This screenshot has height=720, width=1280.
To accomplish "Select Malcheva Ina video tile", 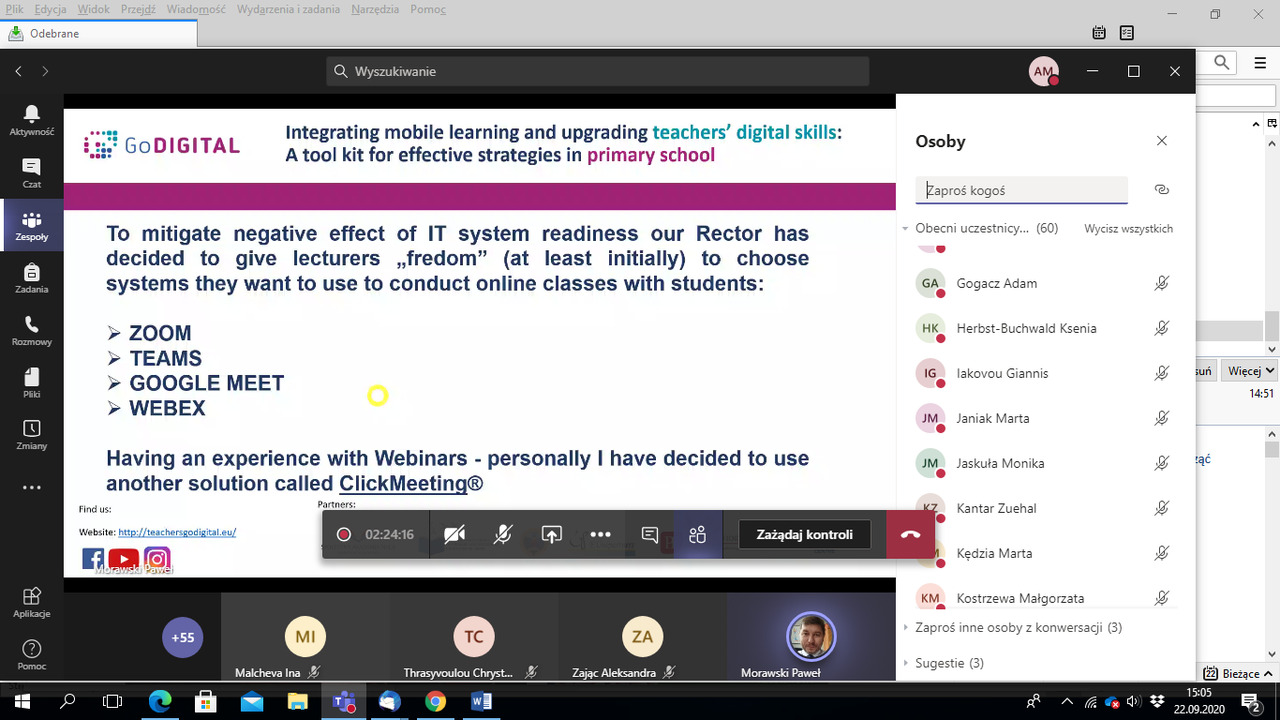I will [305, 637].
